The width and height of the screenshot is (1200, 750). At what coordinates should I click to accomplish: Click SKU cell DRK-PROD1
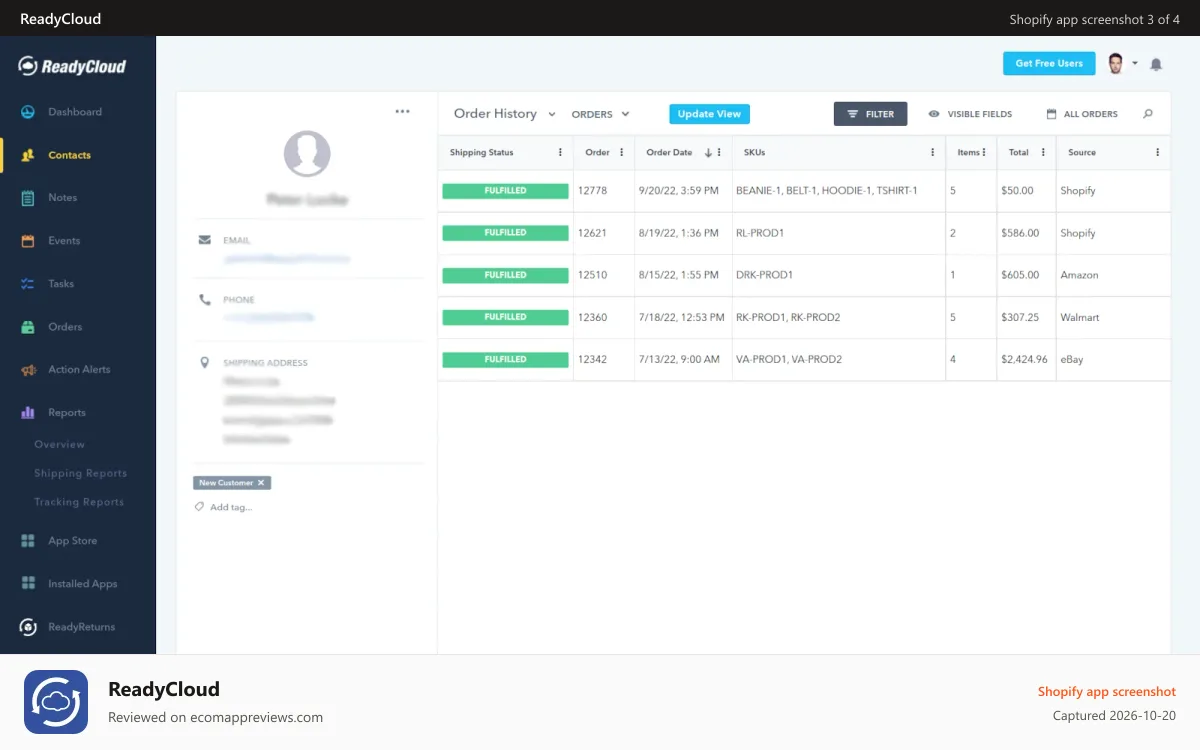(x=764, y=275)
